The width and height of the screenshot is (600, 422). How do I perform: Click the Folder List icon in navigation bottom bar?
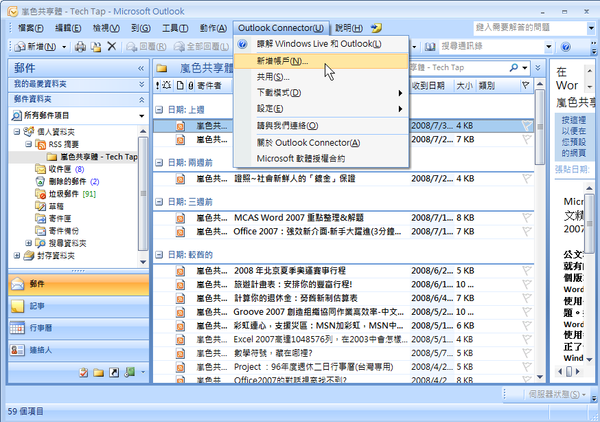pos(98,372)
